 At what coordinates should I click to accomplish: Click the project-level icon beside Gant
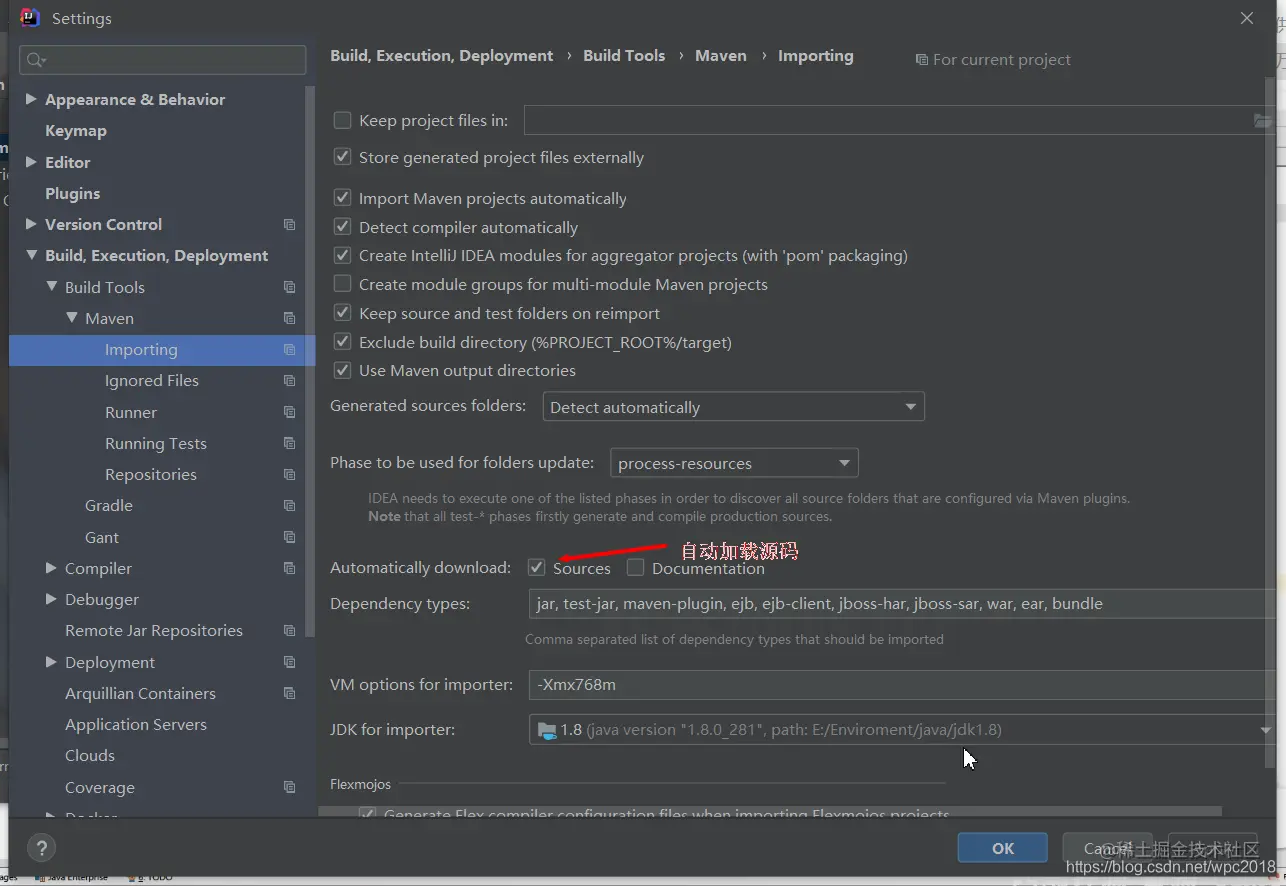[289, 537]
